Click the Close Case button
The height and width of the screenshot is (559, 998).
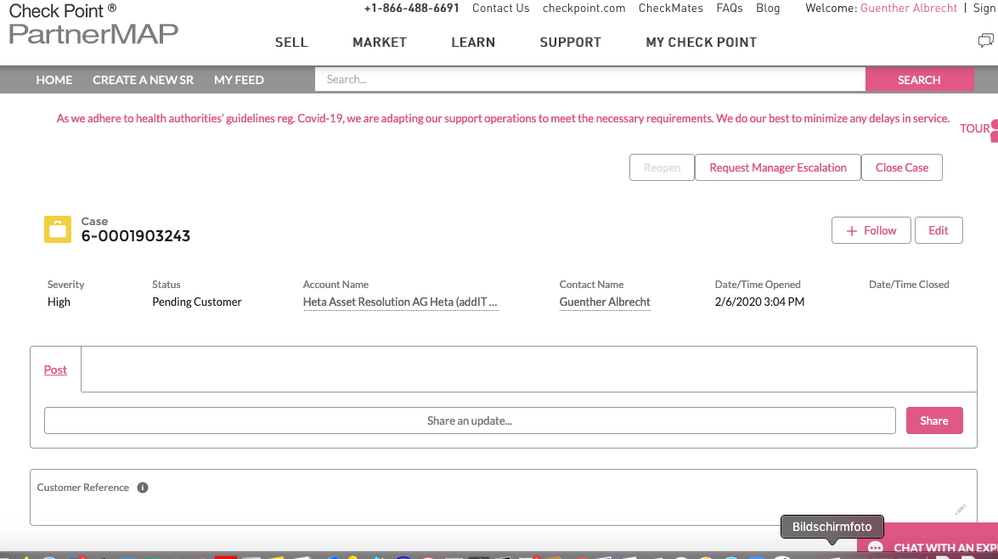902,167
